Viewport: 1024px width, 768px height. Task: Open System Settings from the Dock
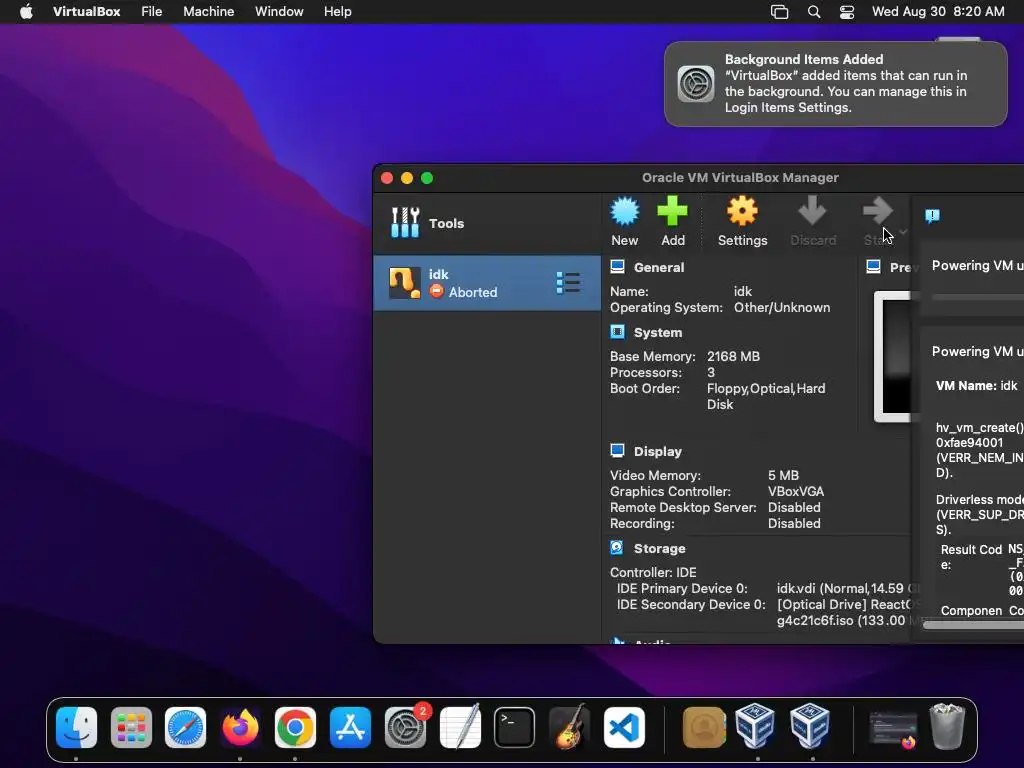405,728
